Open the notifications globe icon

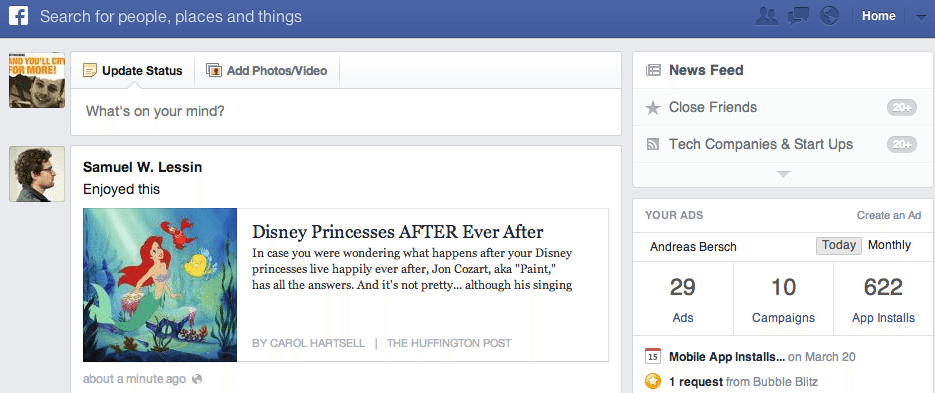[829, 16]
